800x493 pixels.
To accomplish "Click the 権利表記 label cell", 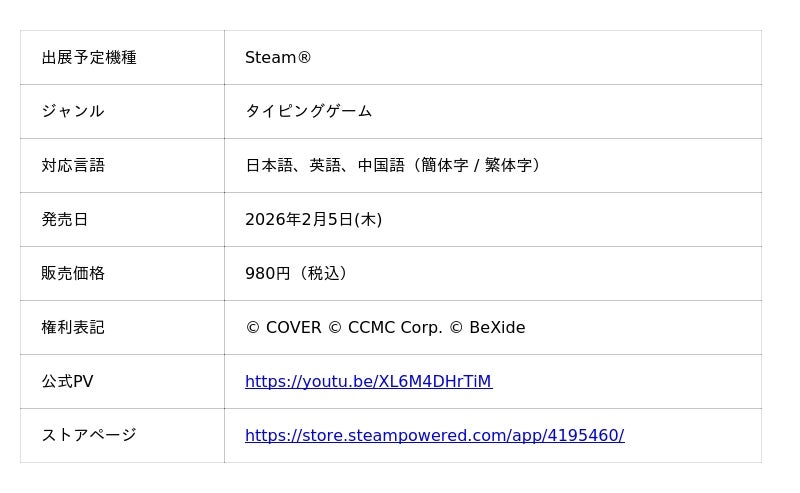I will (73, 327).
